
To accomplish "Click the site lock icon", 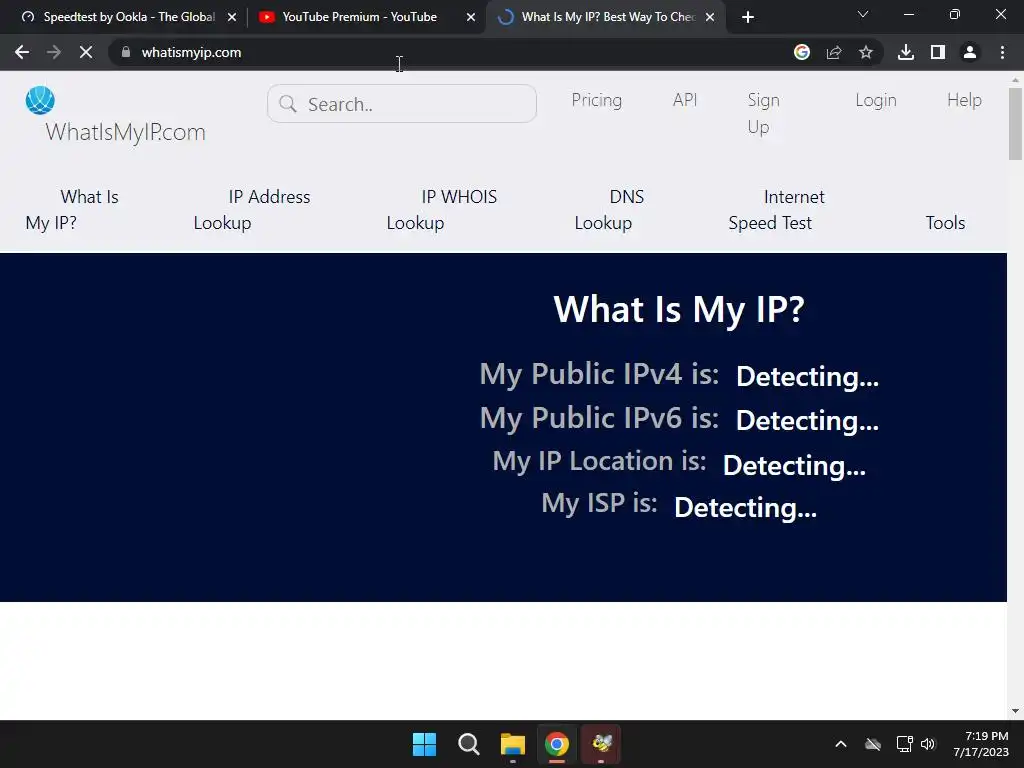I will pyautogui.click(x=126, y=52).
